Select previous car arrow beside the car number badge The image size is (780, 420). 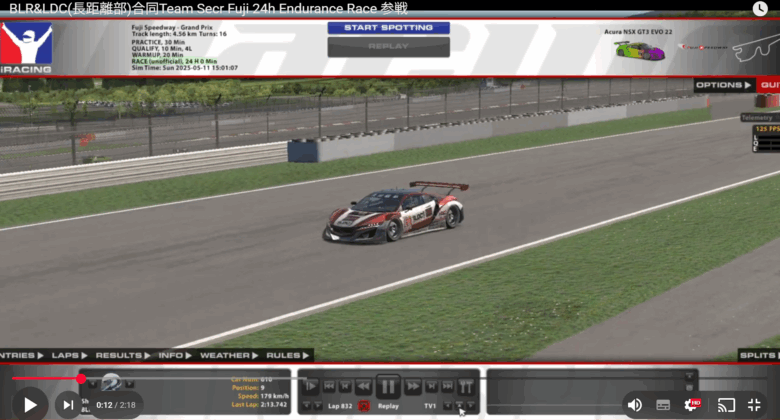click(x=93, y=384)
